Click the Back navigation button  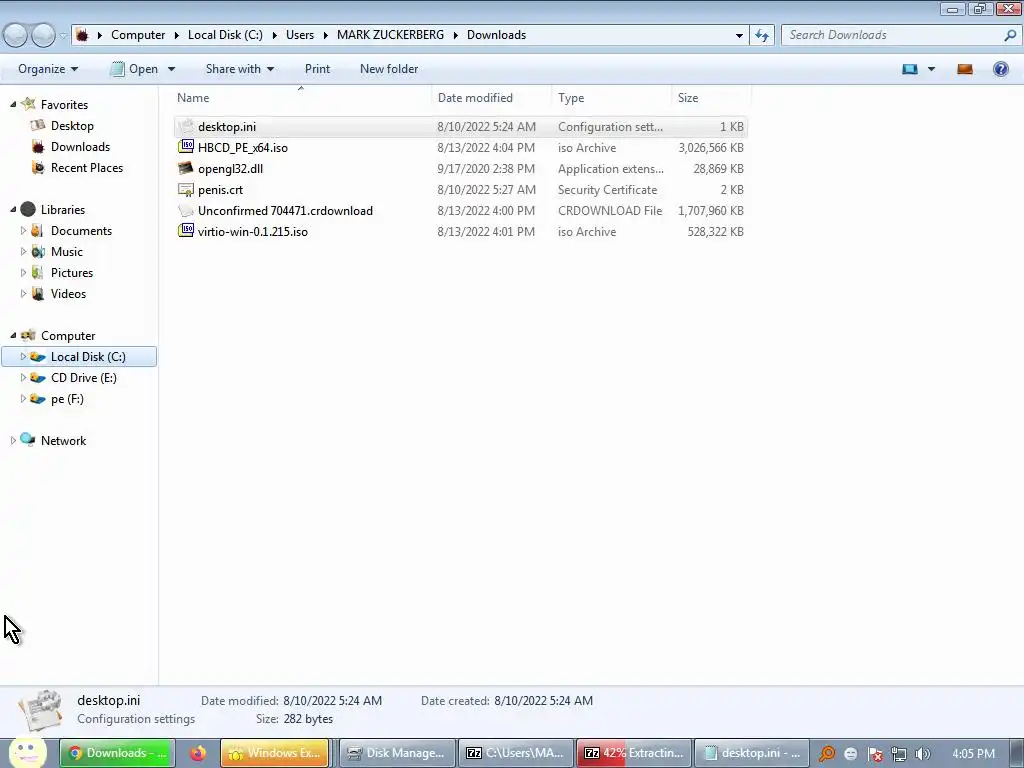click(x=15, y=35)
